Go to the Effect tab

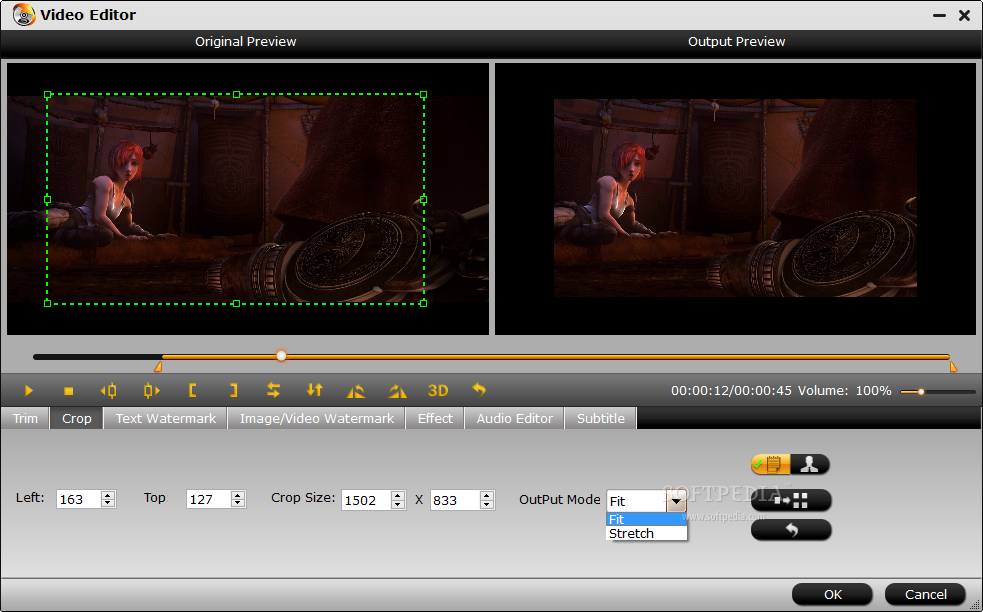[435, 418]
